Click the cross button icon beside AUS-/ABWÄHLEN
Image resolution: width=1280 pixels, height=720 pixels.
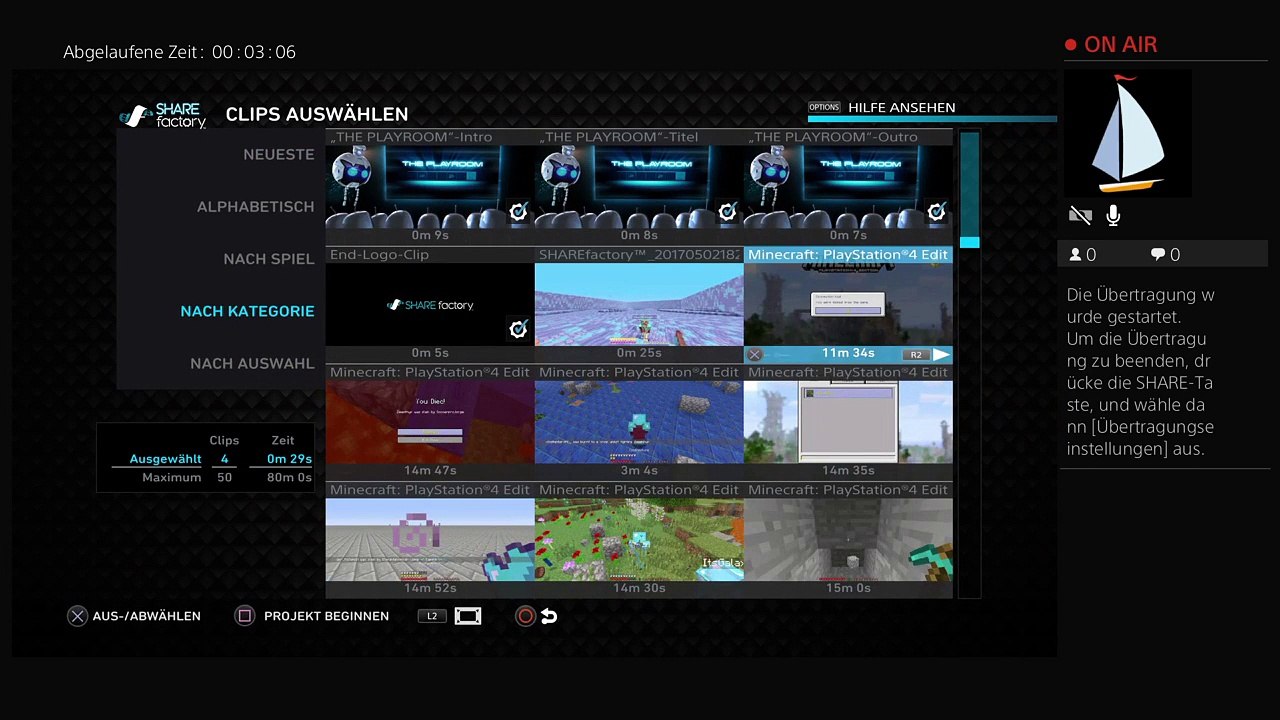pos(77,616)
